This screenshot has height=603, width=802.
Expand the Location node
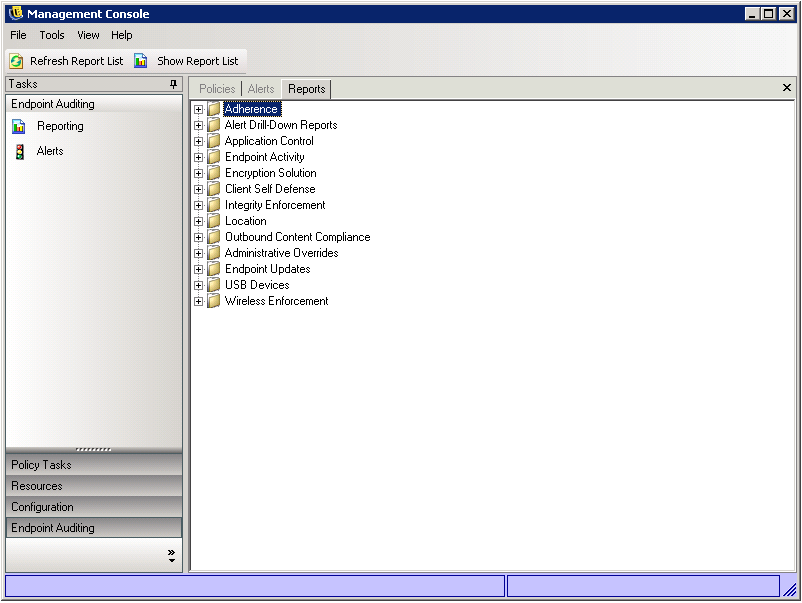tap(198, 221)
